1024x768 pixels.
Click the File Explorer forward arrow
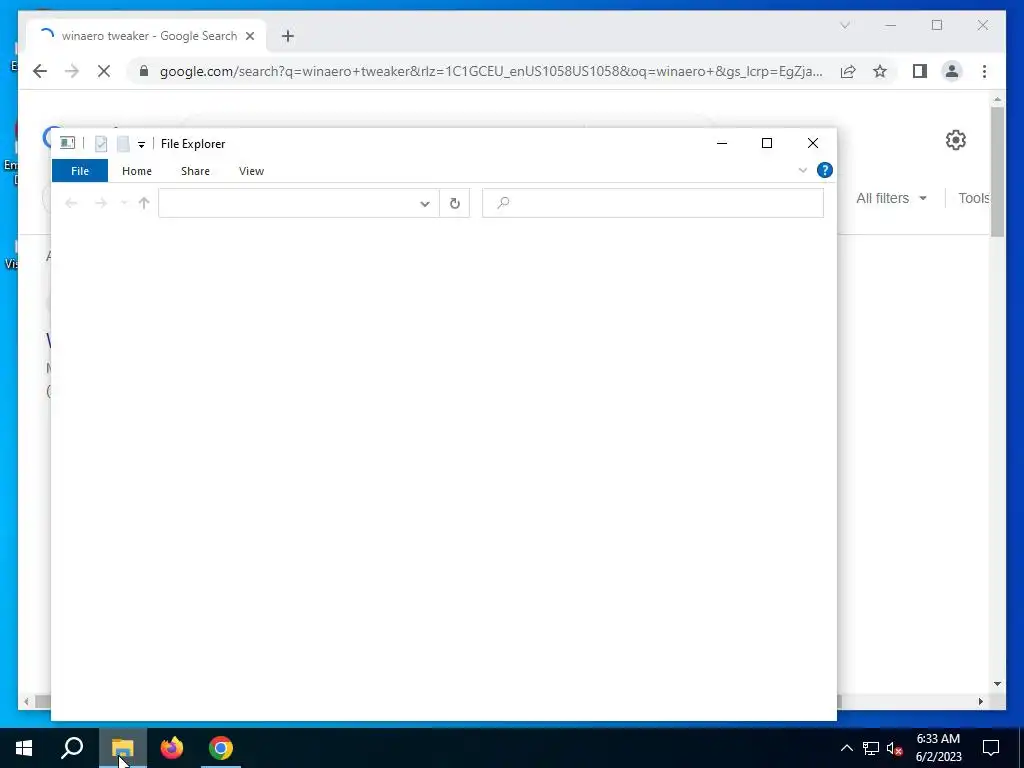pyautogui.click(x=101, y=203)
